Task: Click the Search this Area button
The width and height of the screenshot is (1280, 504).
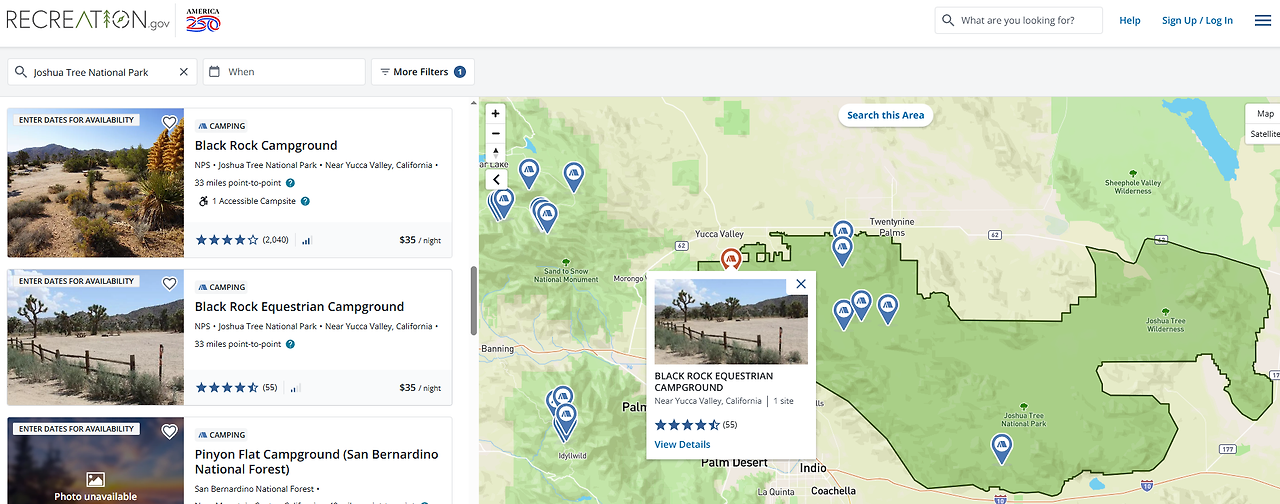Action: coord(885,115)
